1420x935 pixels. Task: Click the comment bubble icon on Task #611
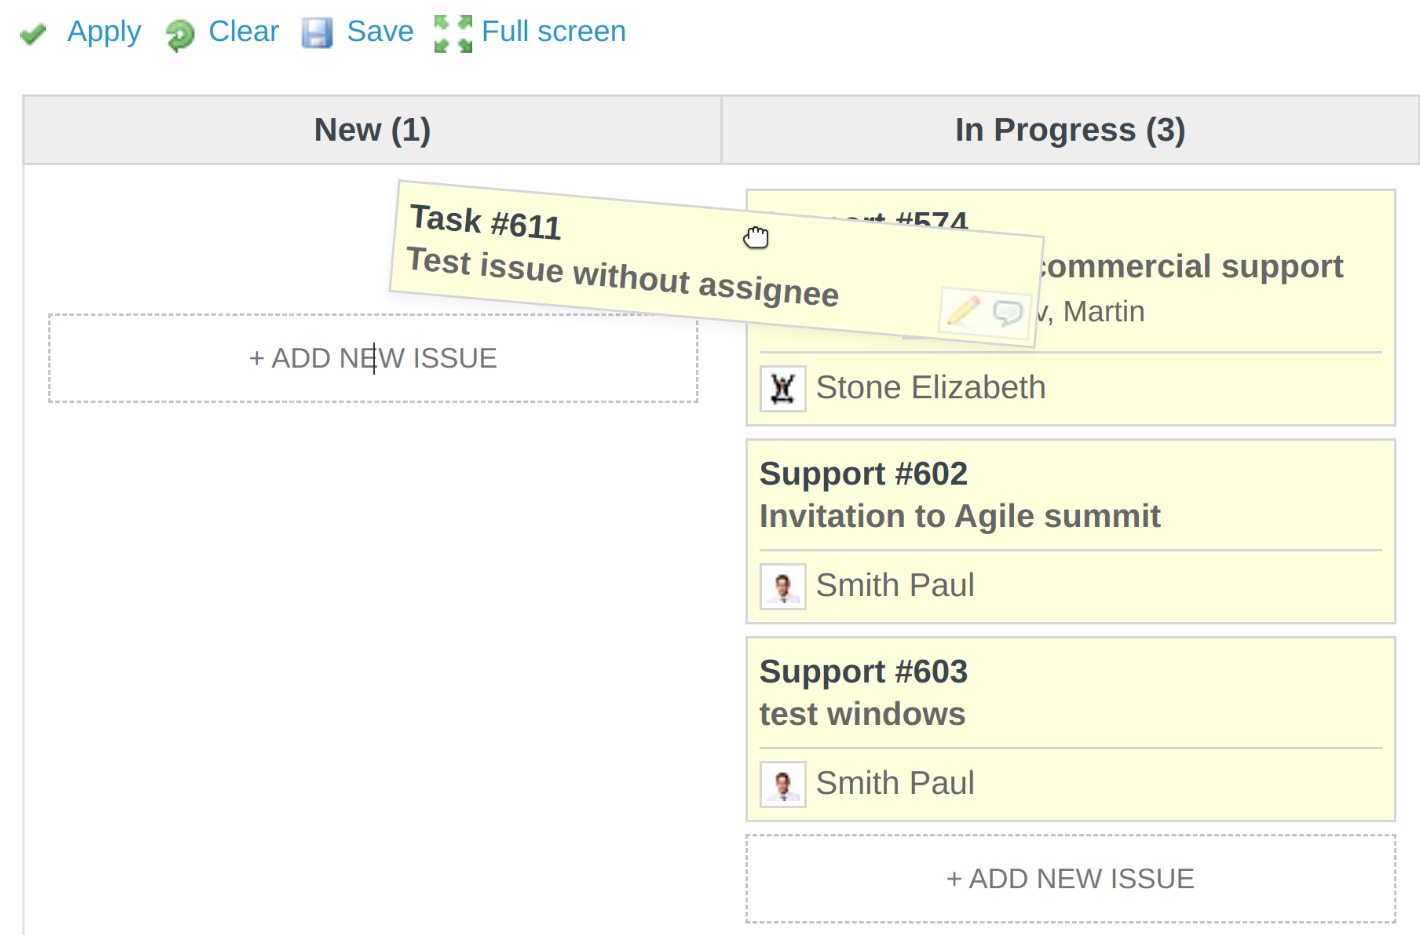1008,313
